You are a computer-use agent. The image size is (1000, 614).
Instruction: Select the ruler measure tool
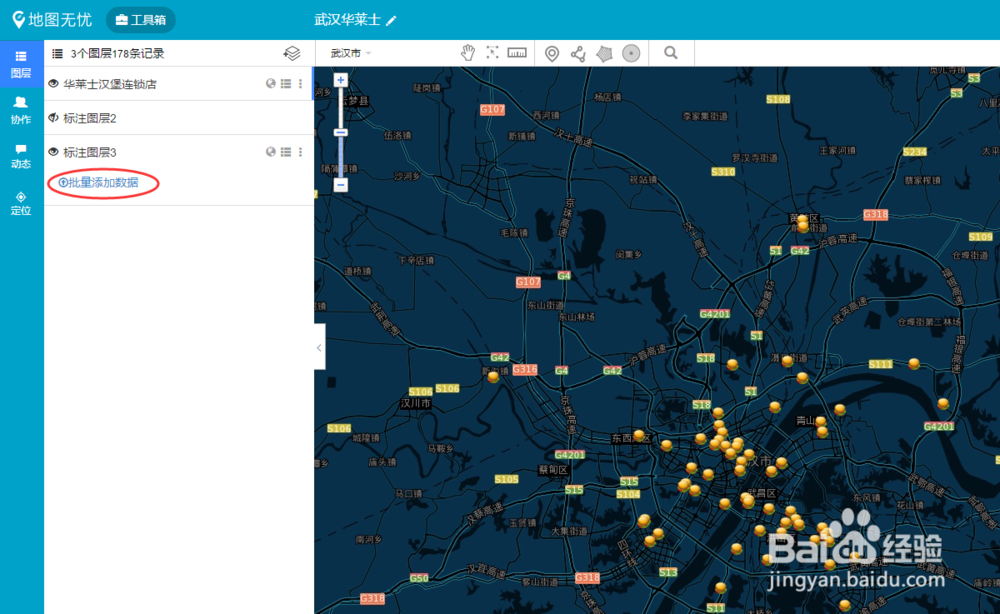pos(517,53)
